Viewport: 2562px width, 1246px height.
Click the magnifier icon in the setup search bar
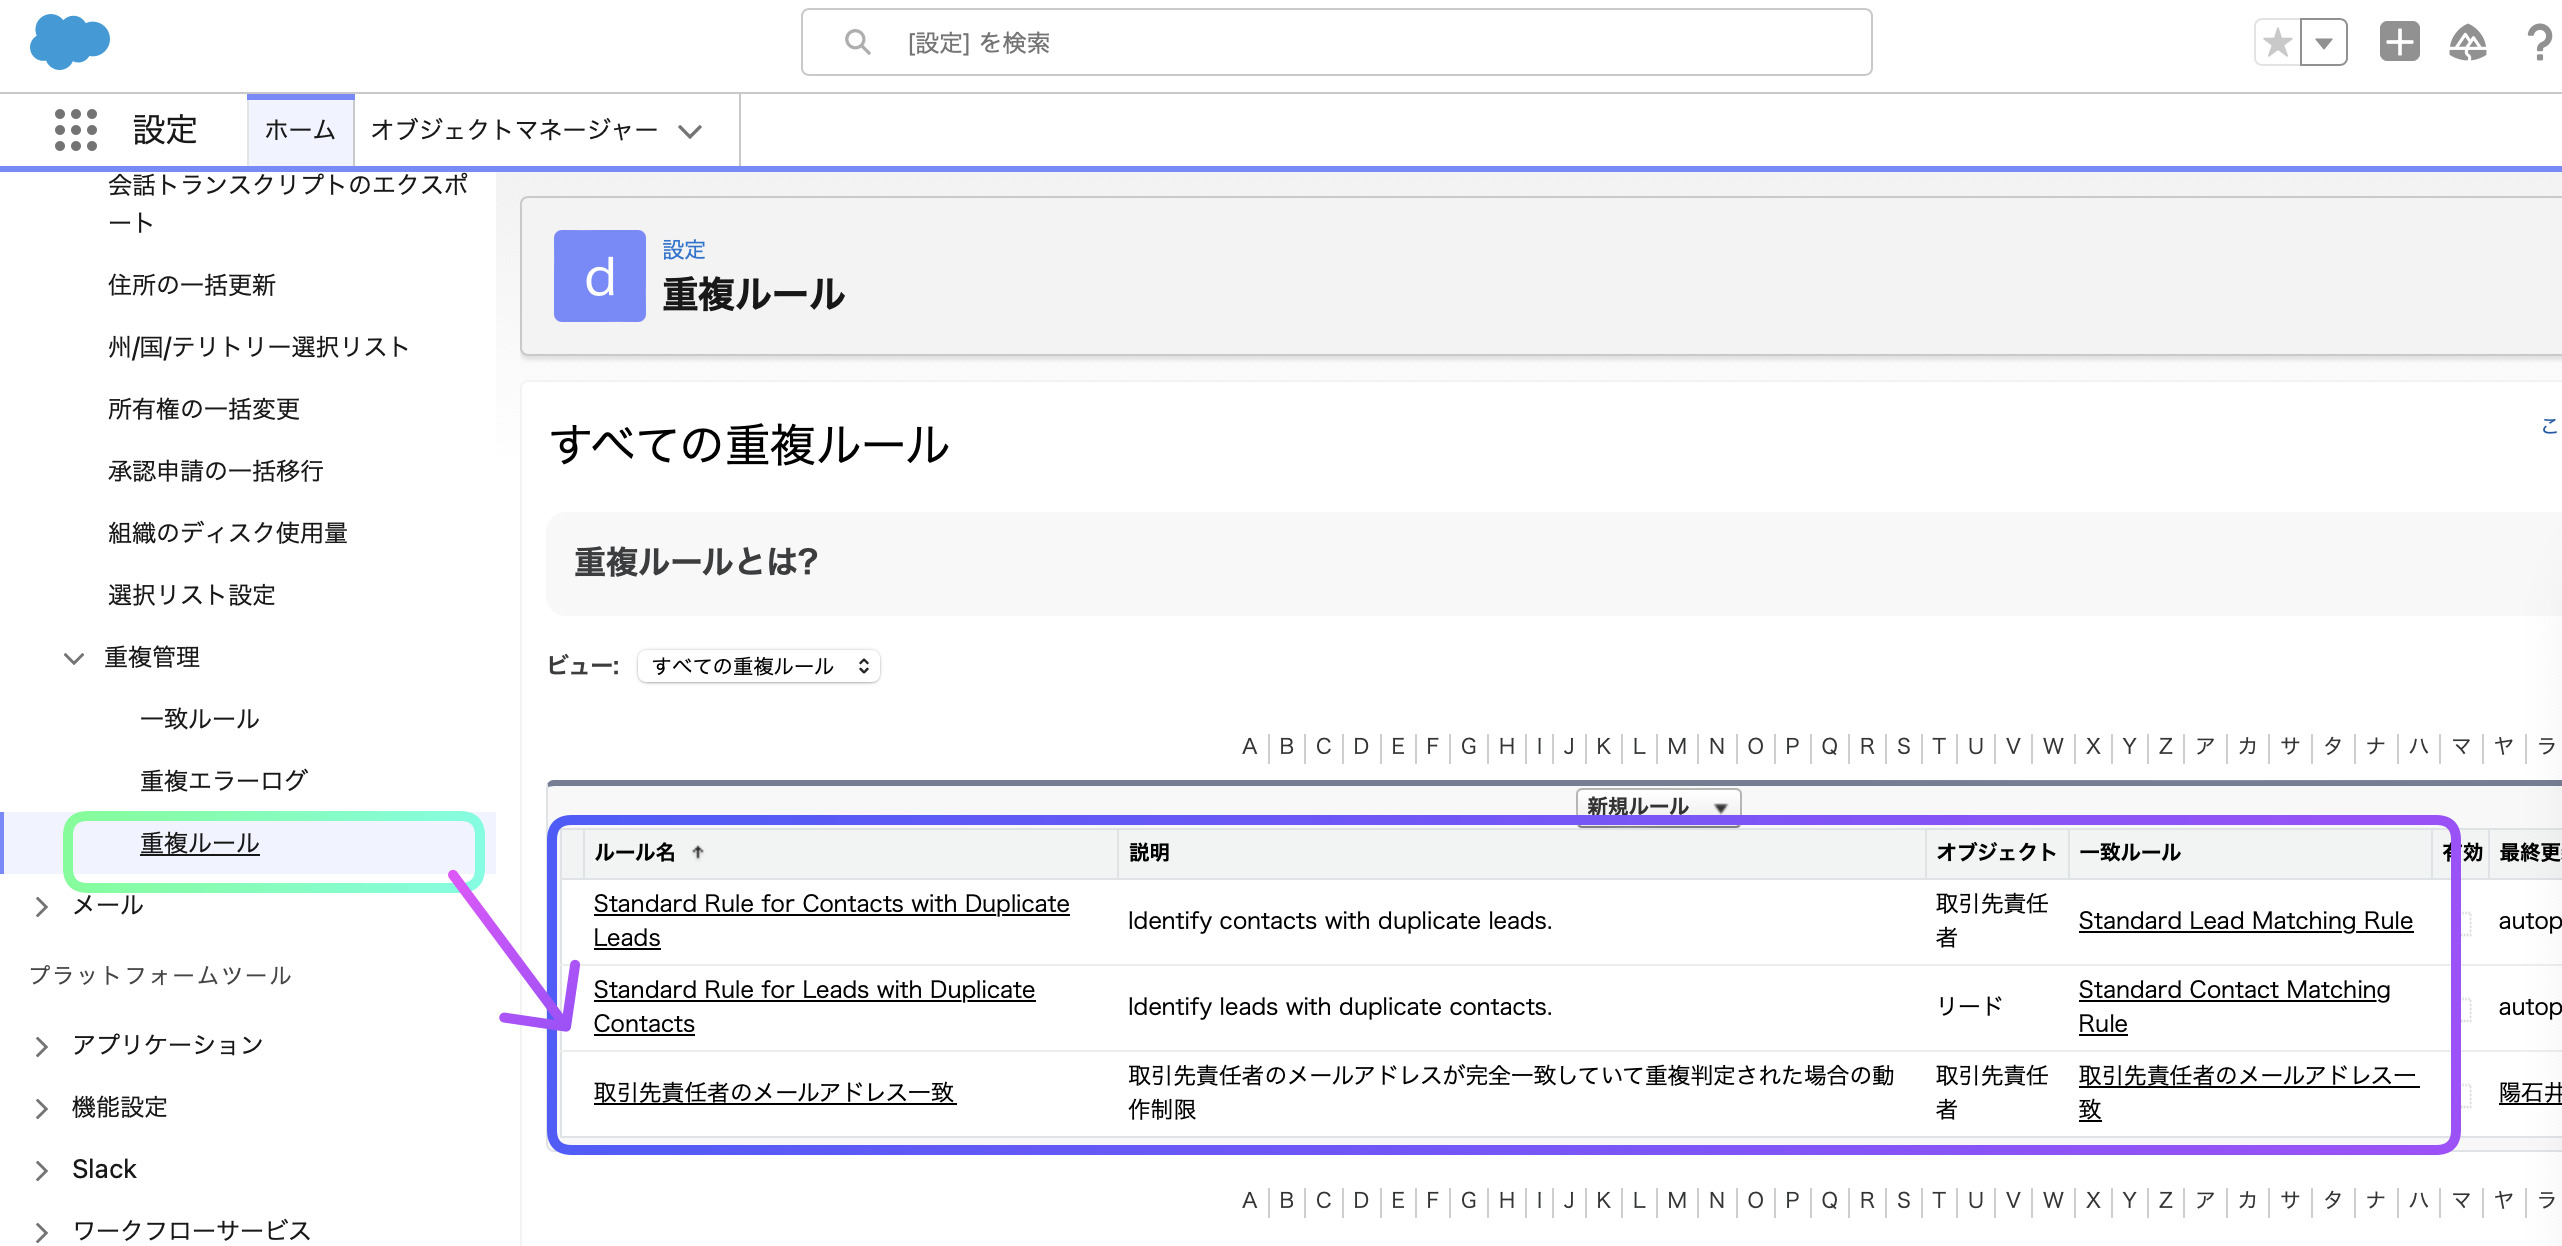(x=857, y=42)
